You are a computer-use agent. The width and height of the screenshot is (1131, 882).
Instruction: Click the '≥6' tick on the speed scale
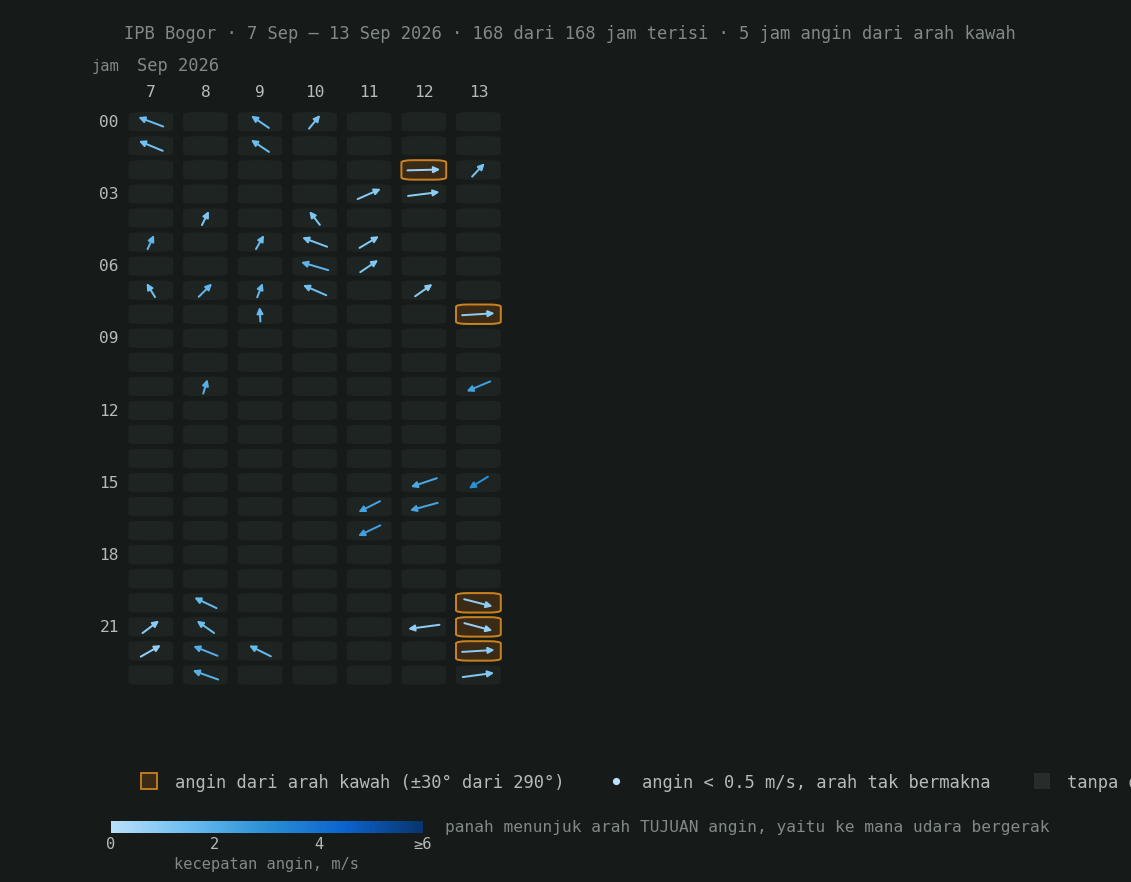pos(423,844)
